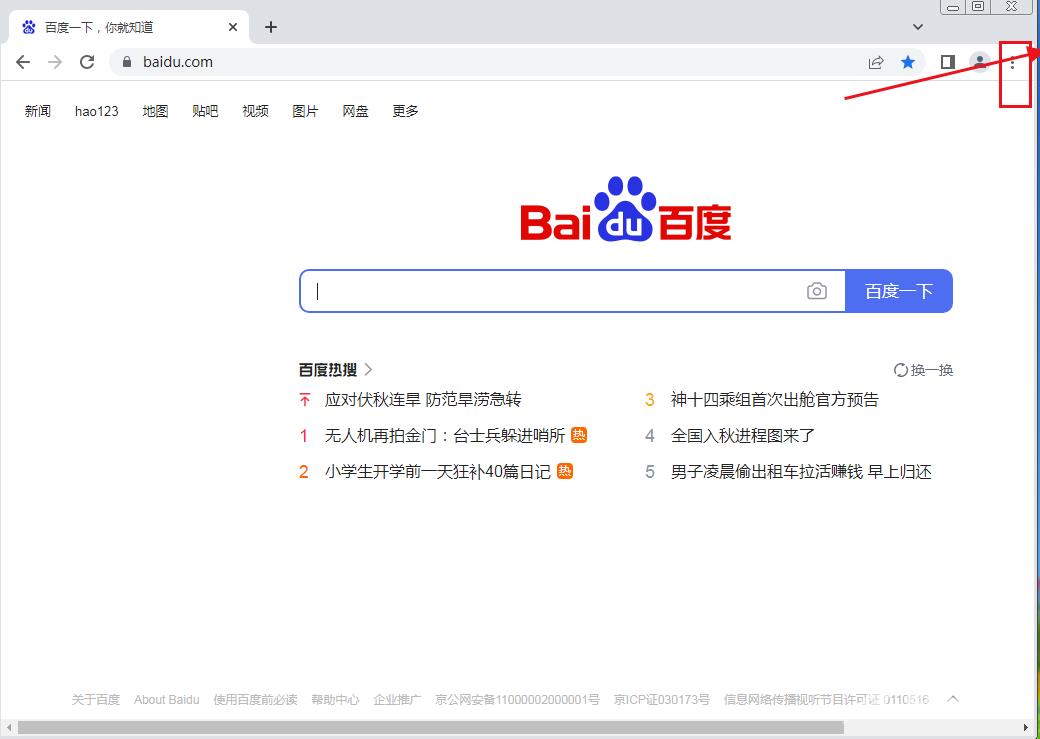1040x739 pixels.
Task: Open a new tab with the plus button
Action: (270, 27)
